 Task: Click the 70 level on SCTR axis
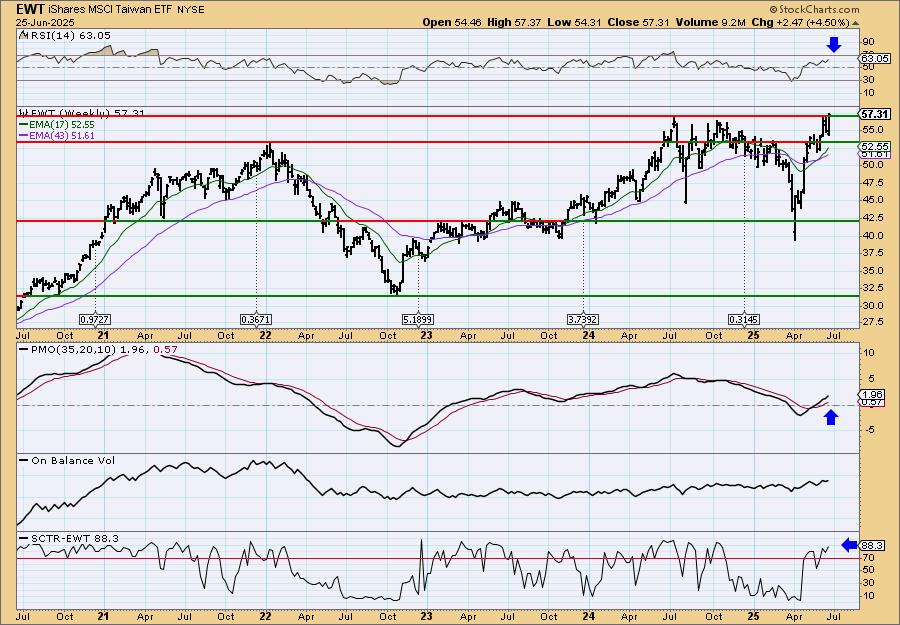[868, 557]
